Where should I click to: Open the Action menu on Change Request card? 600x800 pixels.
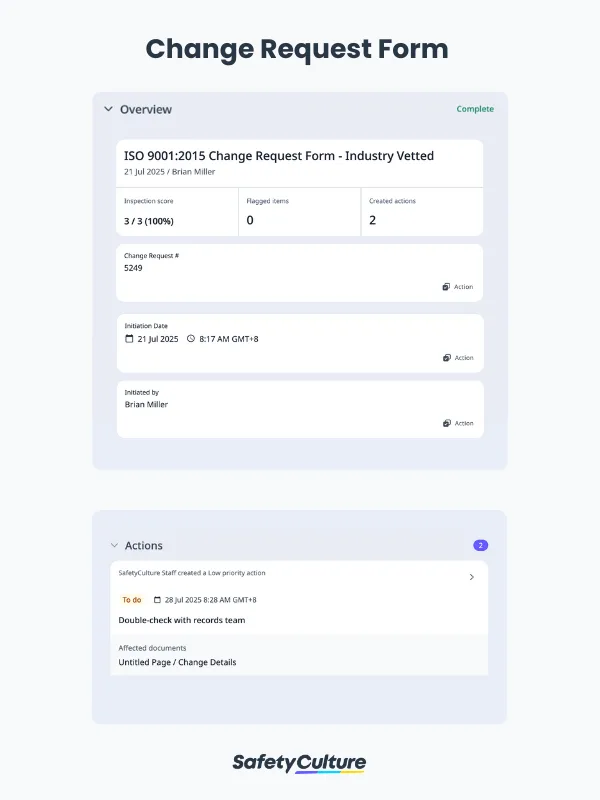pos(456,287)
